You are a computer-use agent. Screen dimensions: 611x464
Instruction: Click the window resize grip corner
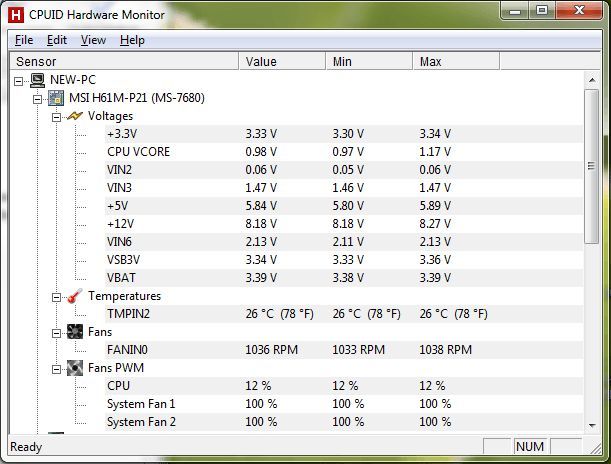pyautogui.click(x=595, y=448)
